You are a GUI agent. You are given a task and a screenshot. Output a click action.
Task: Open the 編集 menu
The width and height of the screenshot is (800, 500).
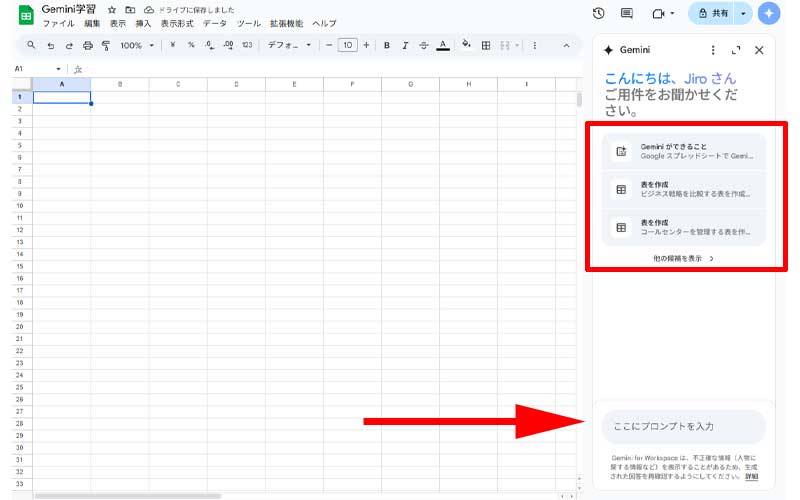(92, 23)
